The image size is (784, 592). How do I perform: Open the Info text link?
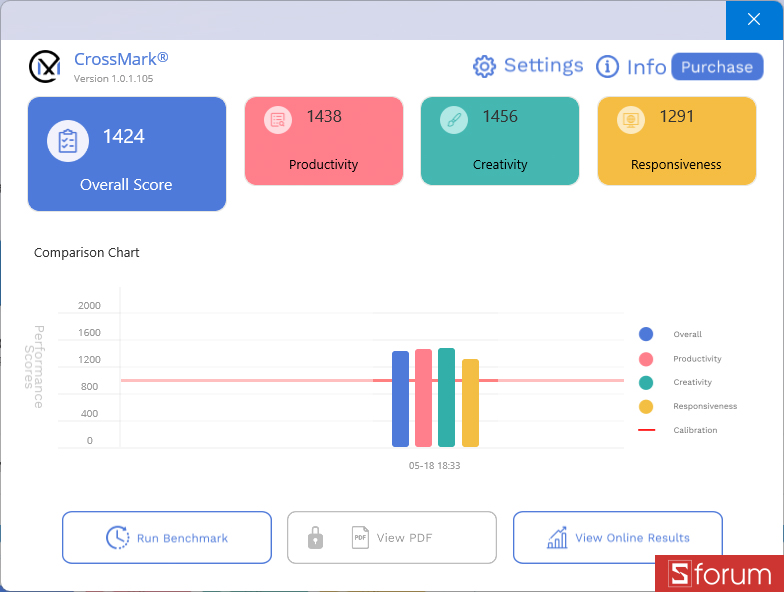[646, 67]
